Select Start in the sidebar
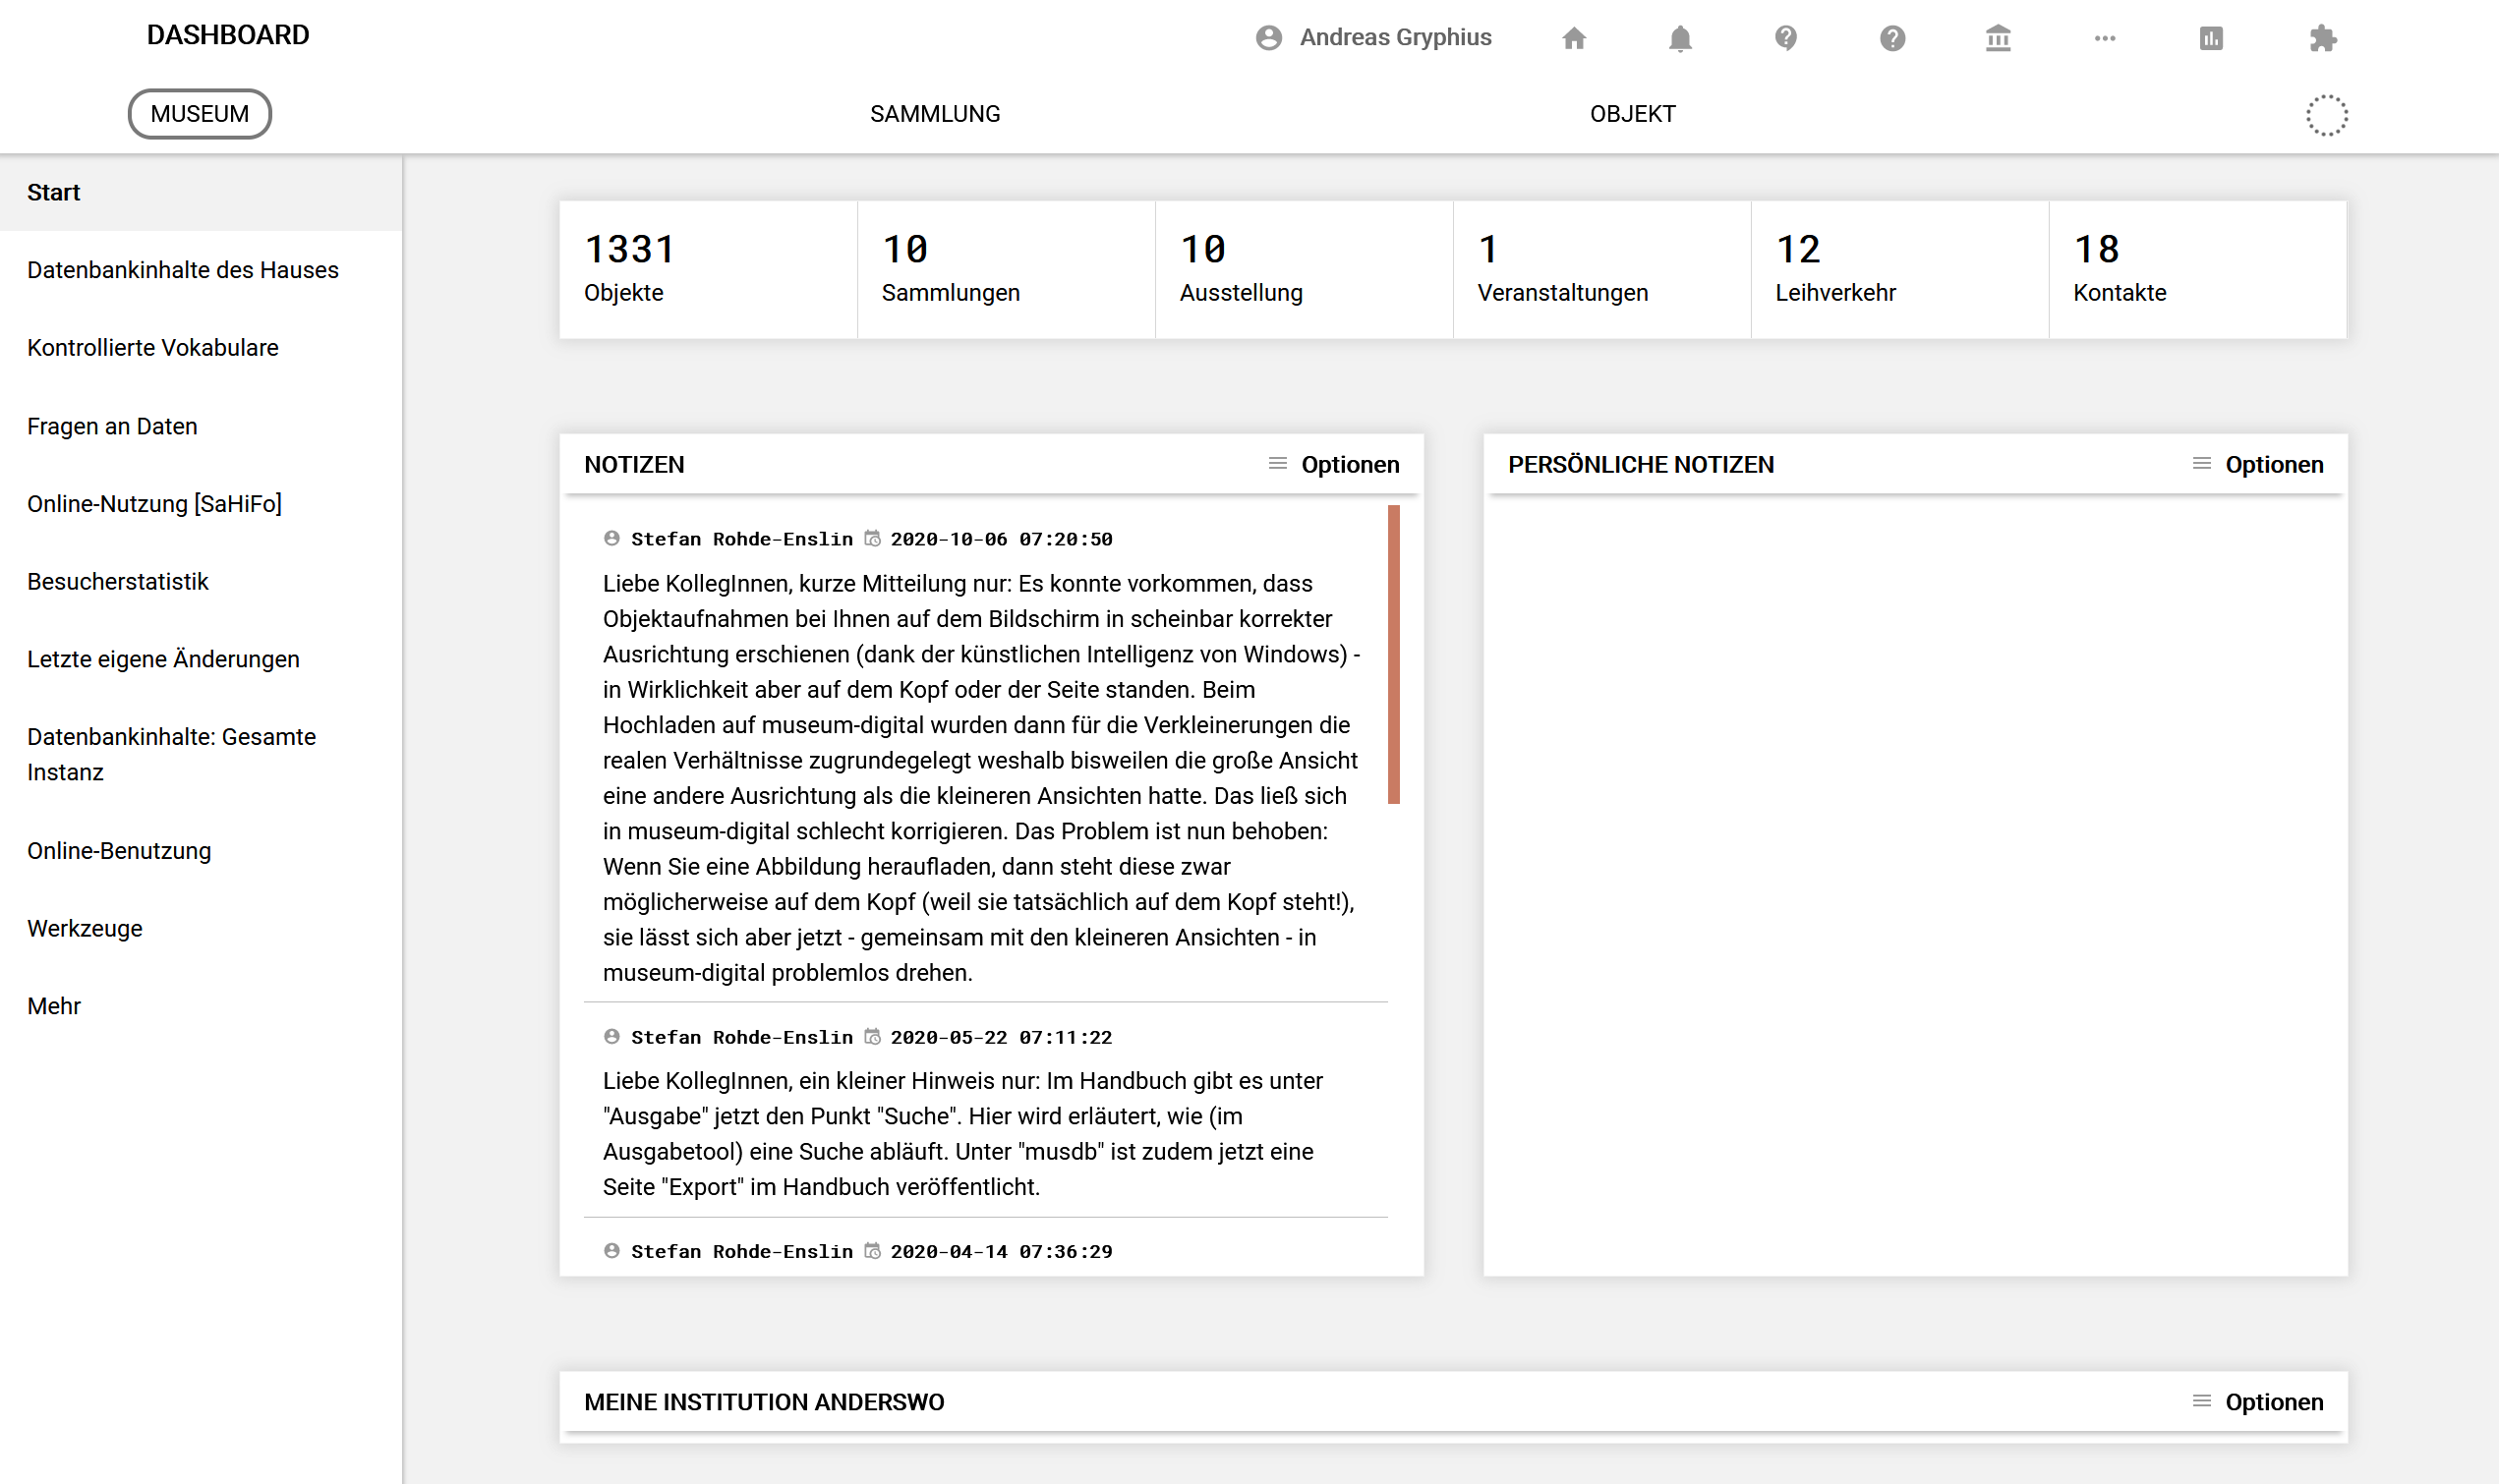 (x=201, y=192)
